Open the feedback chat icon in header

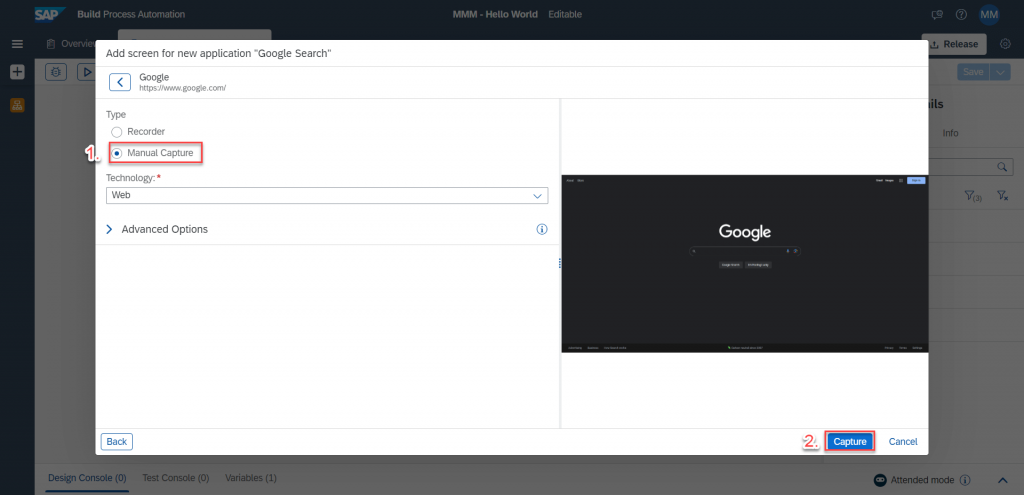click(937, 14)
